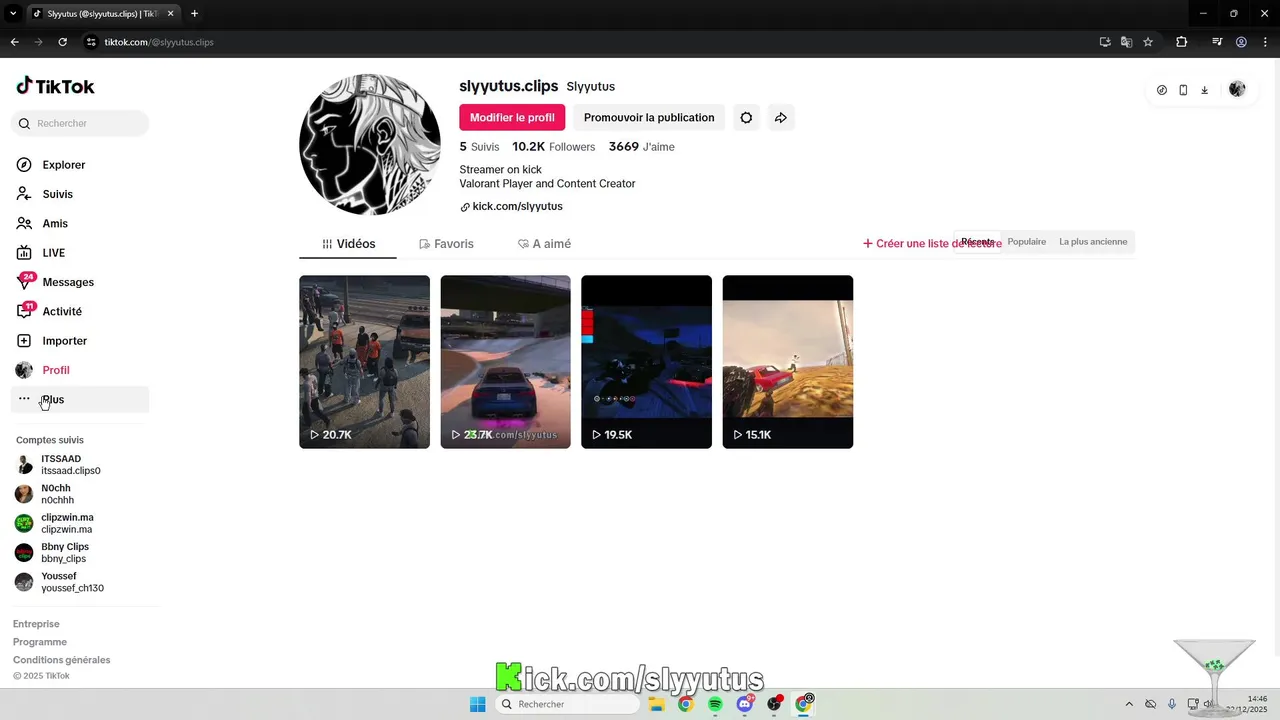Screen dimensions: 1280x720
Task: Select the Favoris tab
Action: pyautogui.click(x=446, y=244)
